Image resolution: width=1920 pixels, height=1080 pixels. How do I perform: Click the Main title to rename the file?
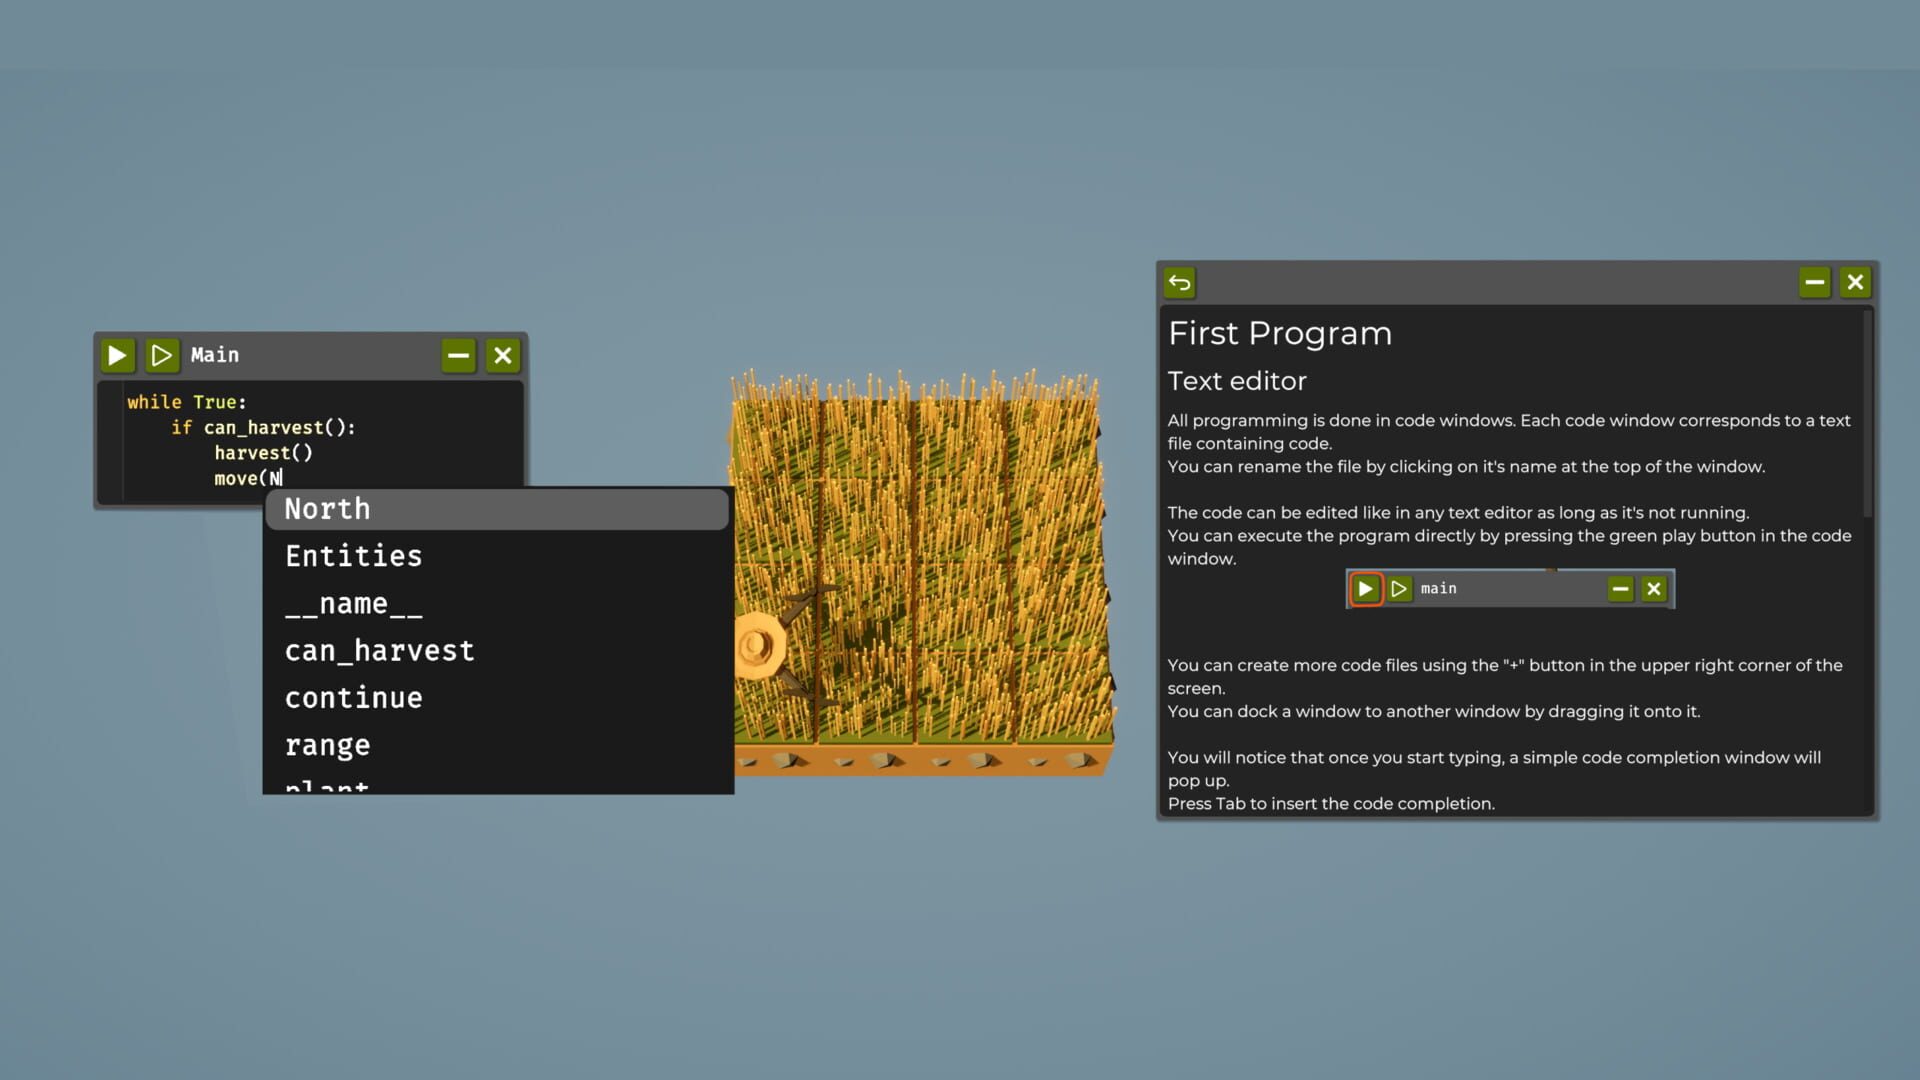(x=215, y=355)
